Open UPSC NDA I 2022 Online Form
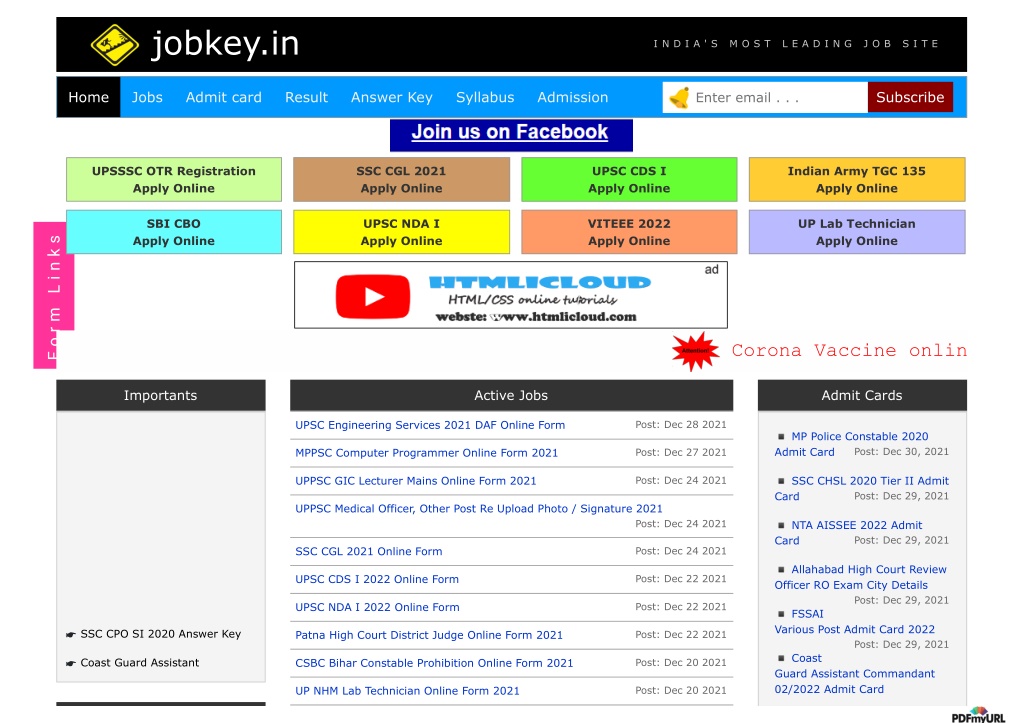Screen dimensions: 1024x723 point(377,607)
